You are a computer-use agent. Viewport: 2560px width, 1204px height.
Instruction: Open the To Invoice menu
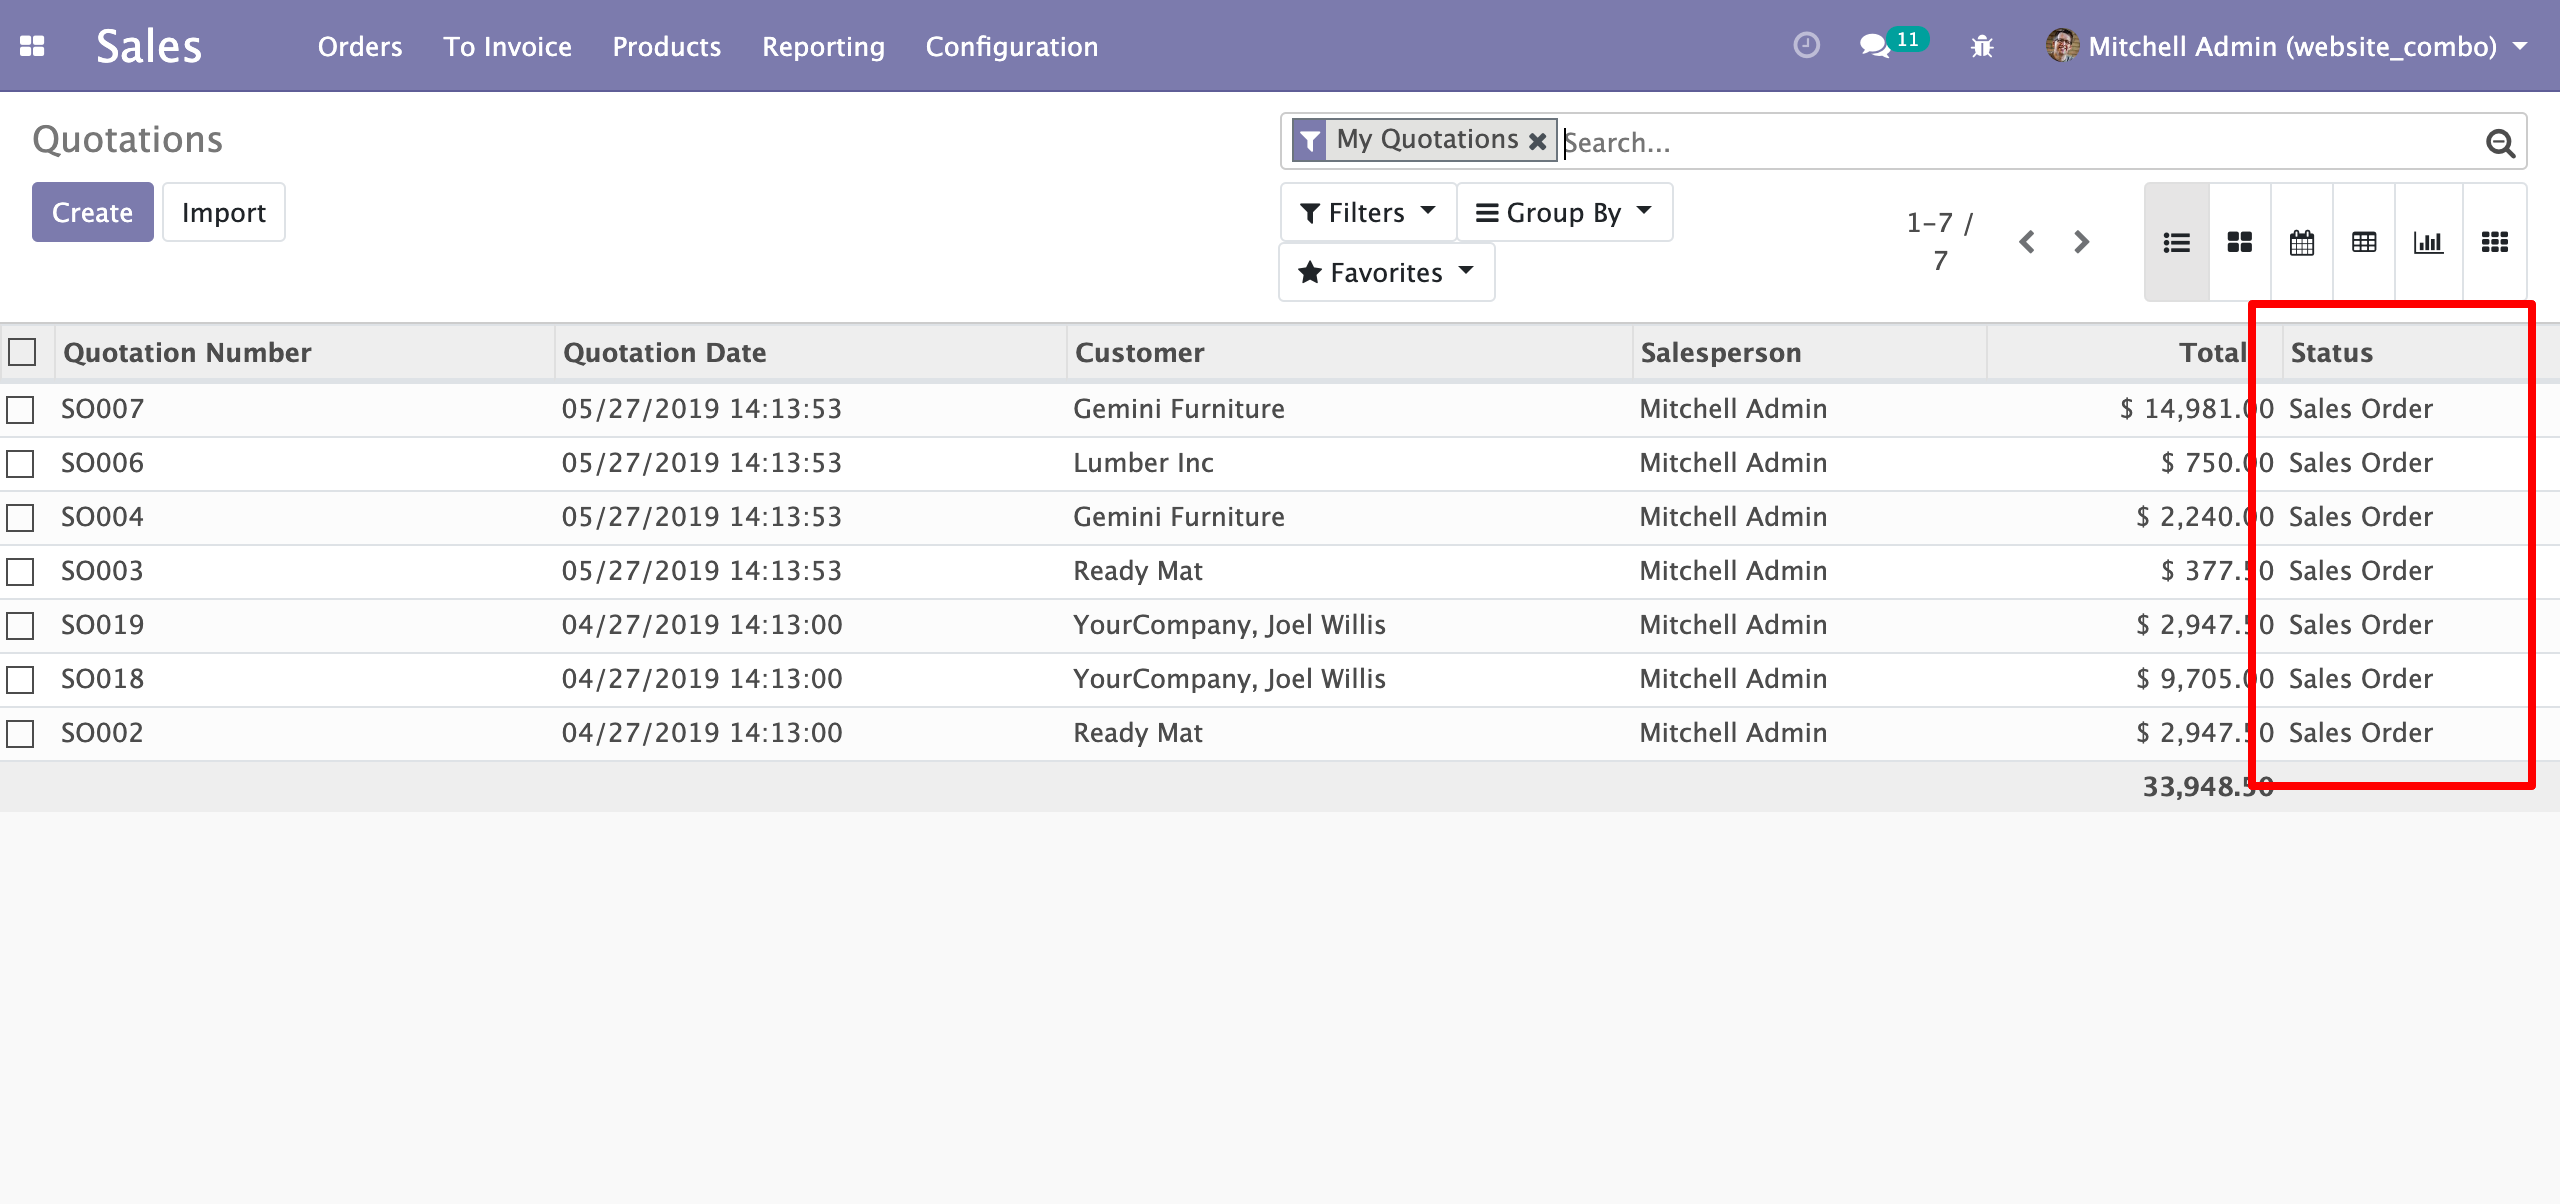(x=508, y=46)
